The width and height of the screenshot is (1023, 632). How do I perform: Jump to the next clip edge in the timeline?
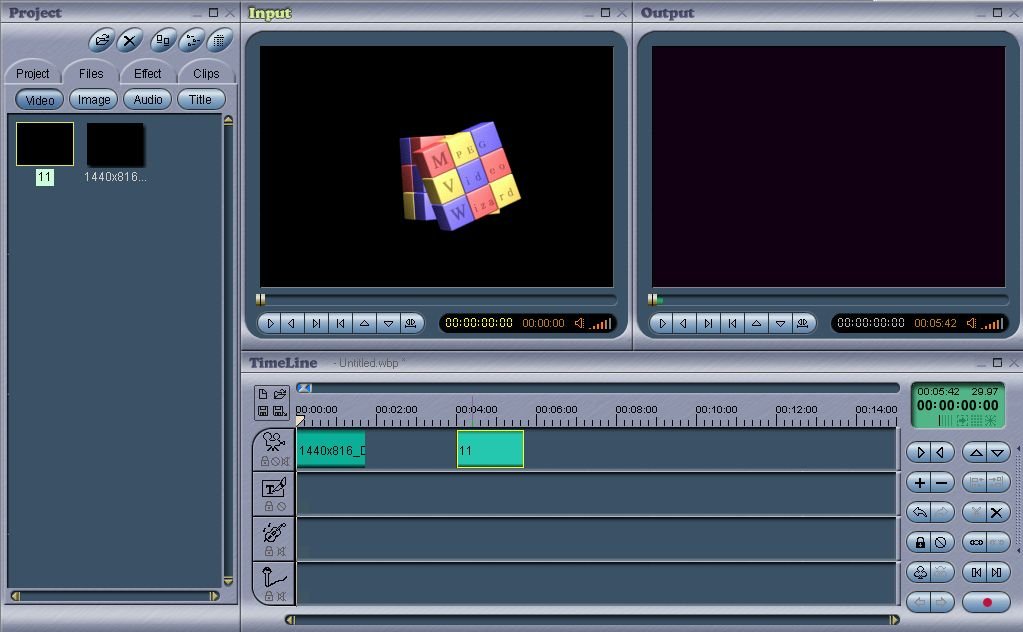(x=997, y=573)
